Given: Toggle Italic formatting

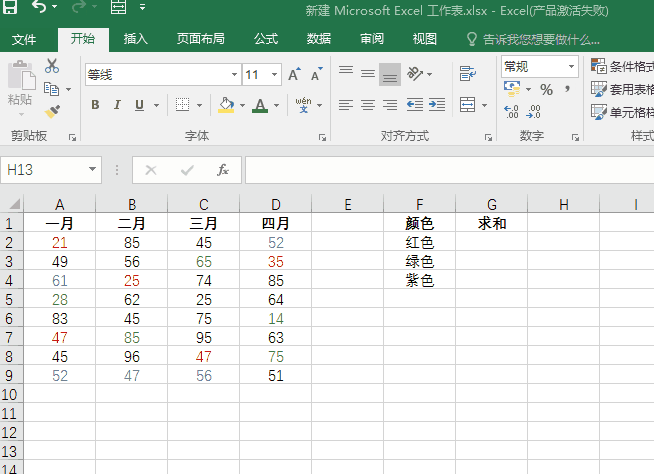Looking at the screenshot, I should click(117, 105).
